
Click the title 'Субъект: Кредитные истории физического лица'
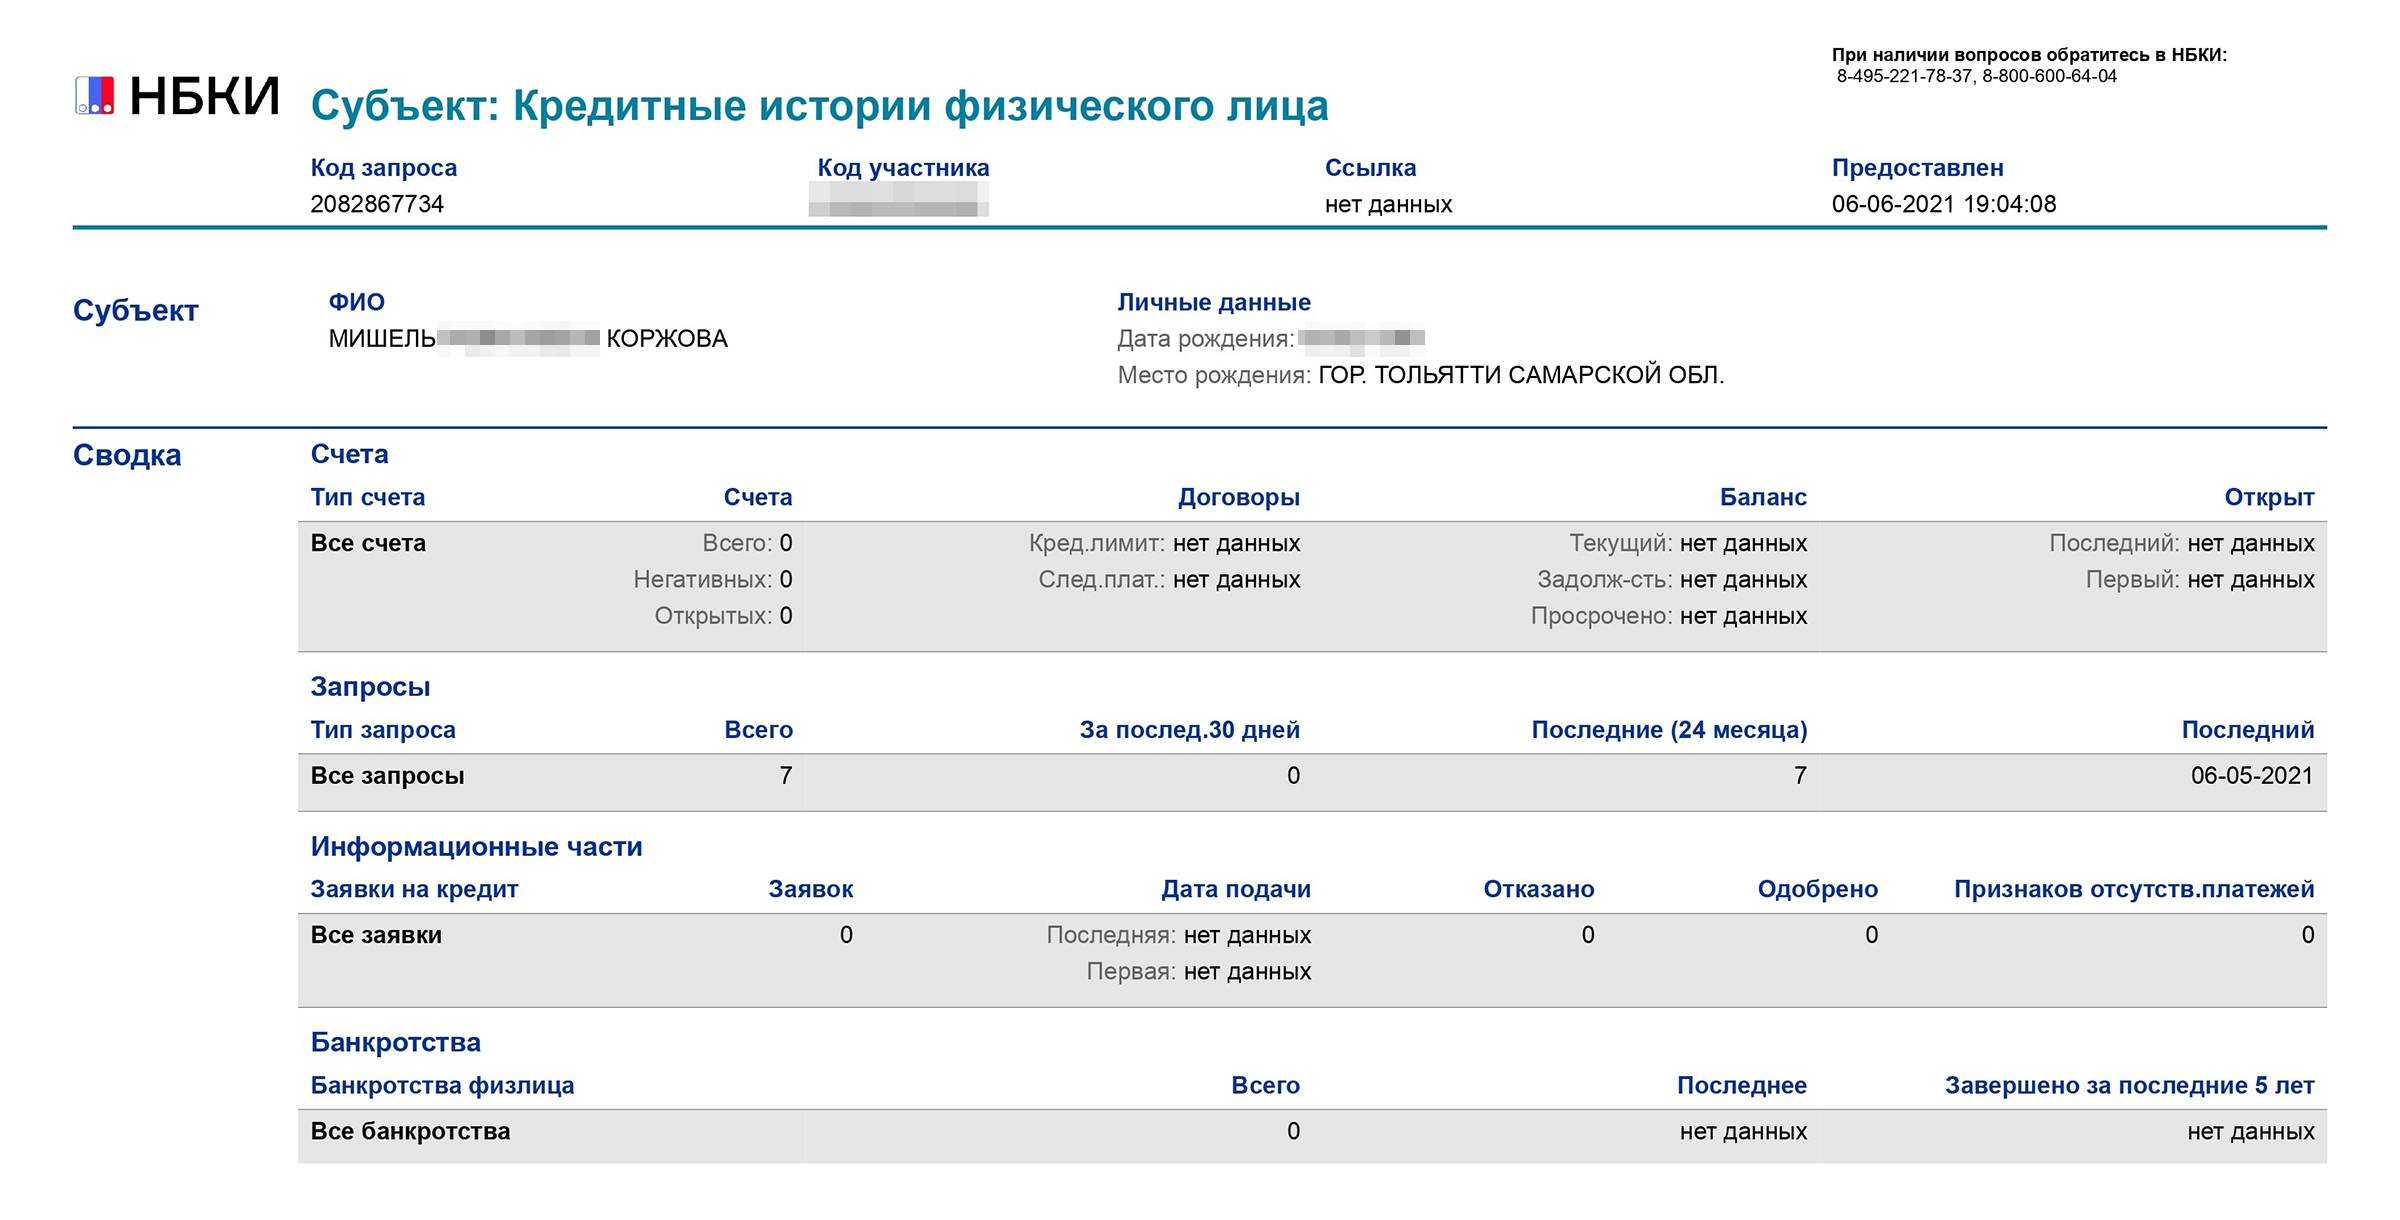(820, 106)
